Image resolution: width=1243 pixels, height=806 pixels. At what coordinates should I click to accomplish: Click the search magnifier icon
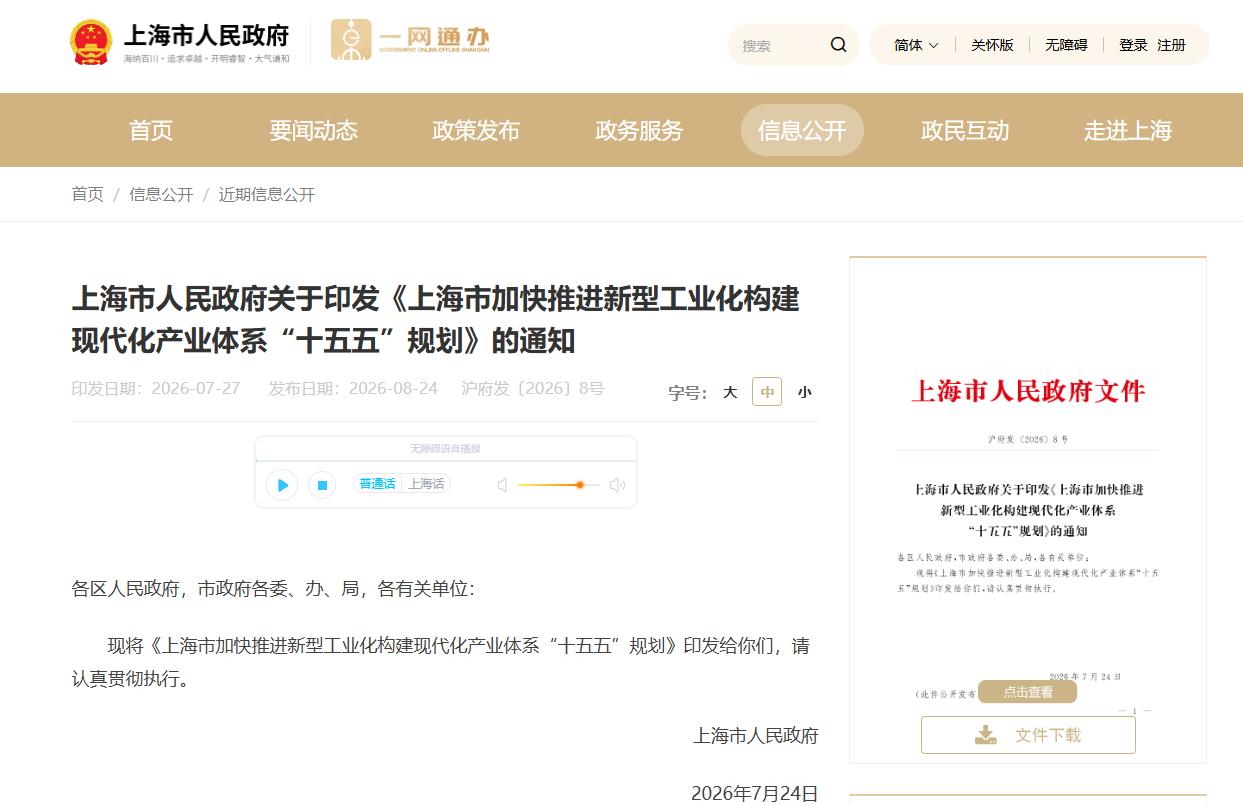838,45
